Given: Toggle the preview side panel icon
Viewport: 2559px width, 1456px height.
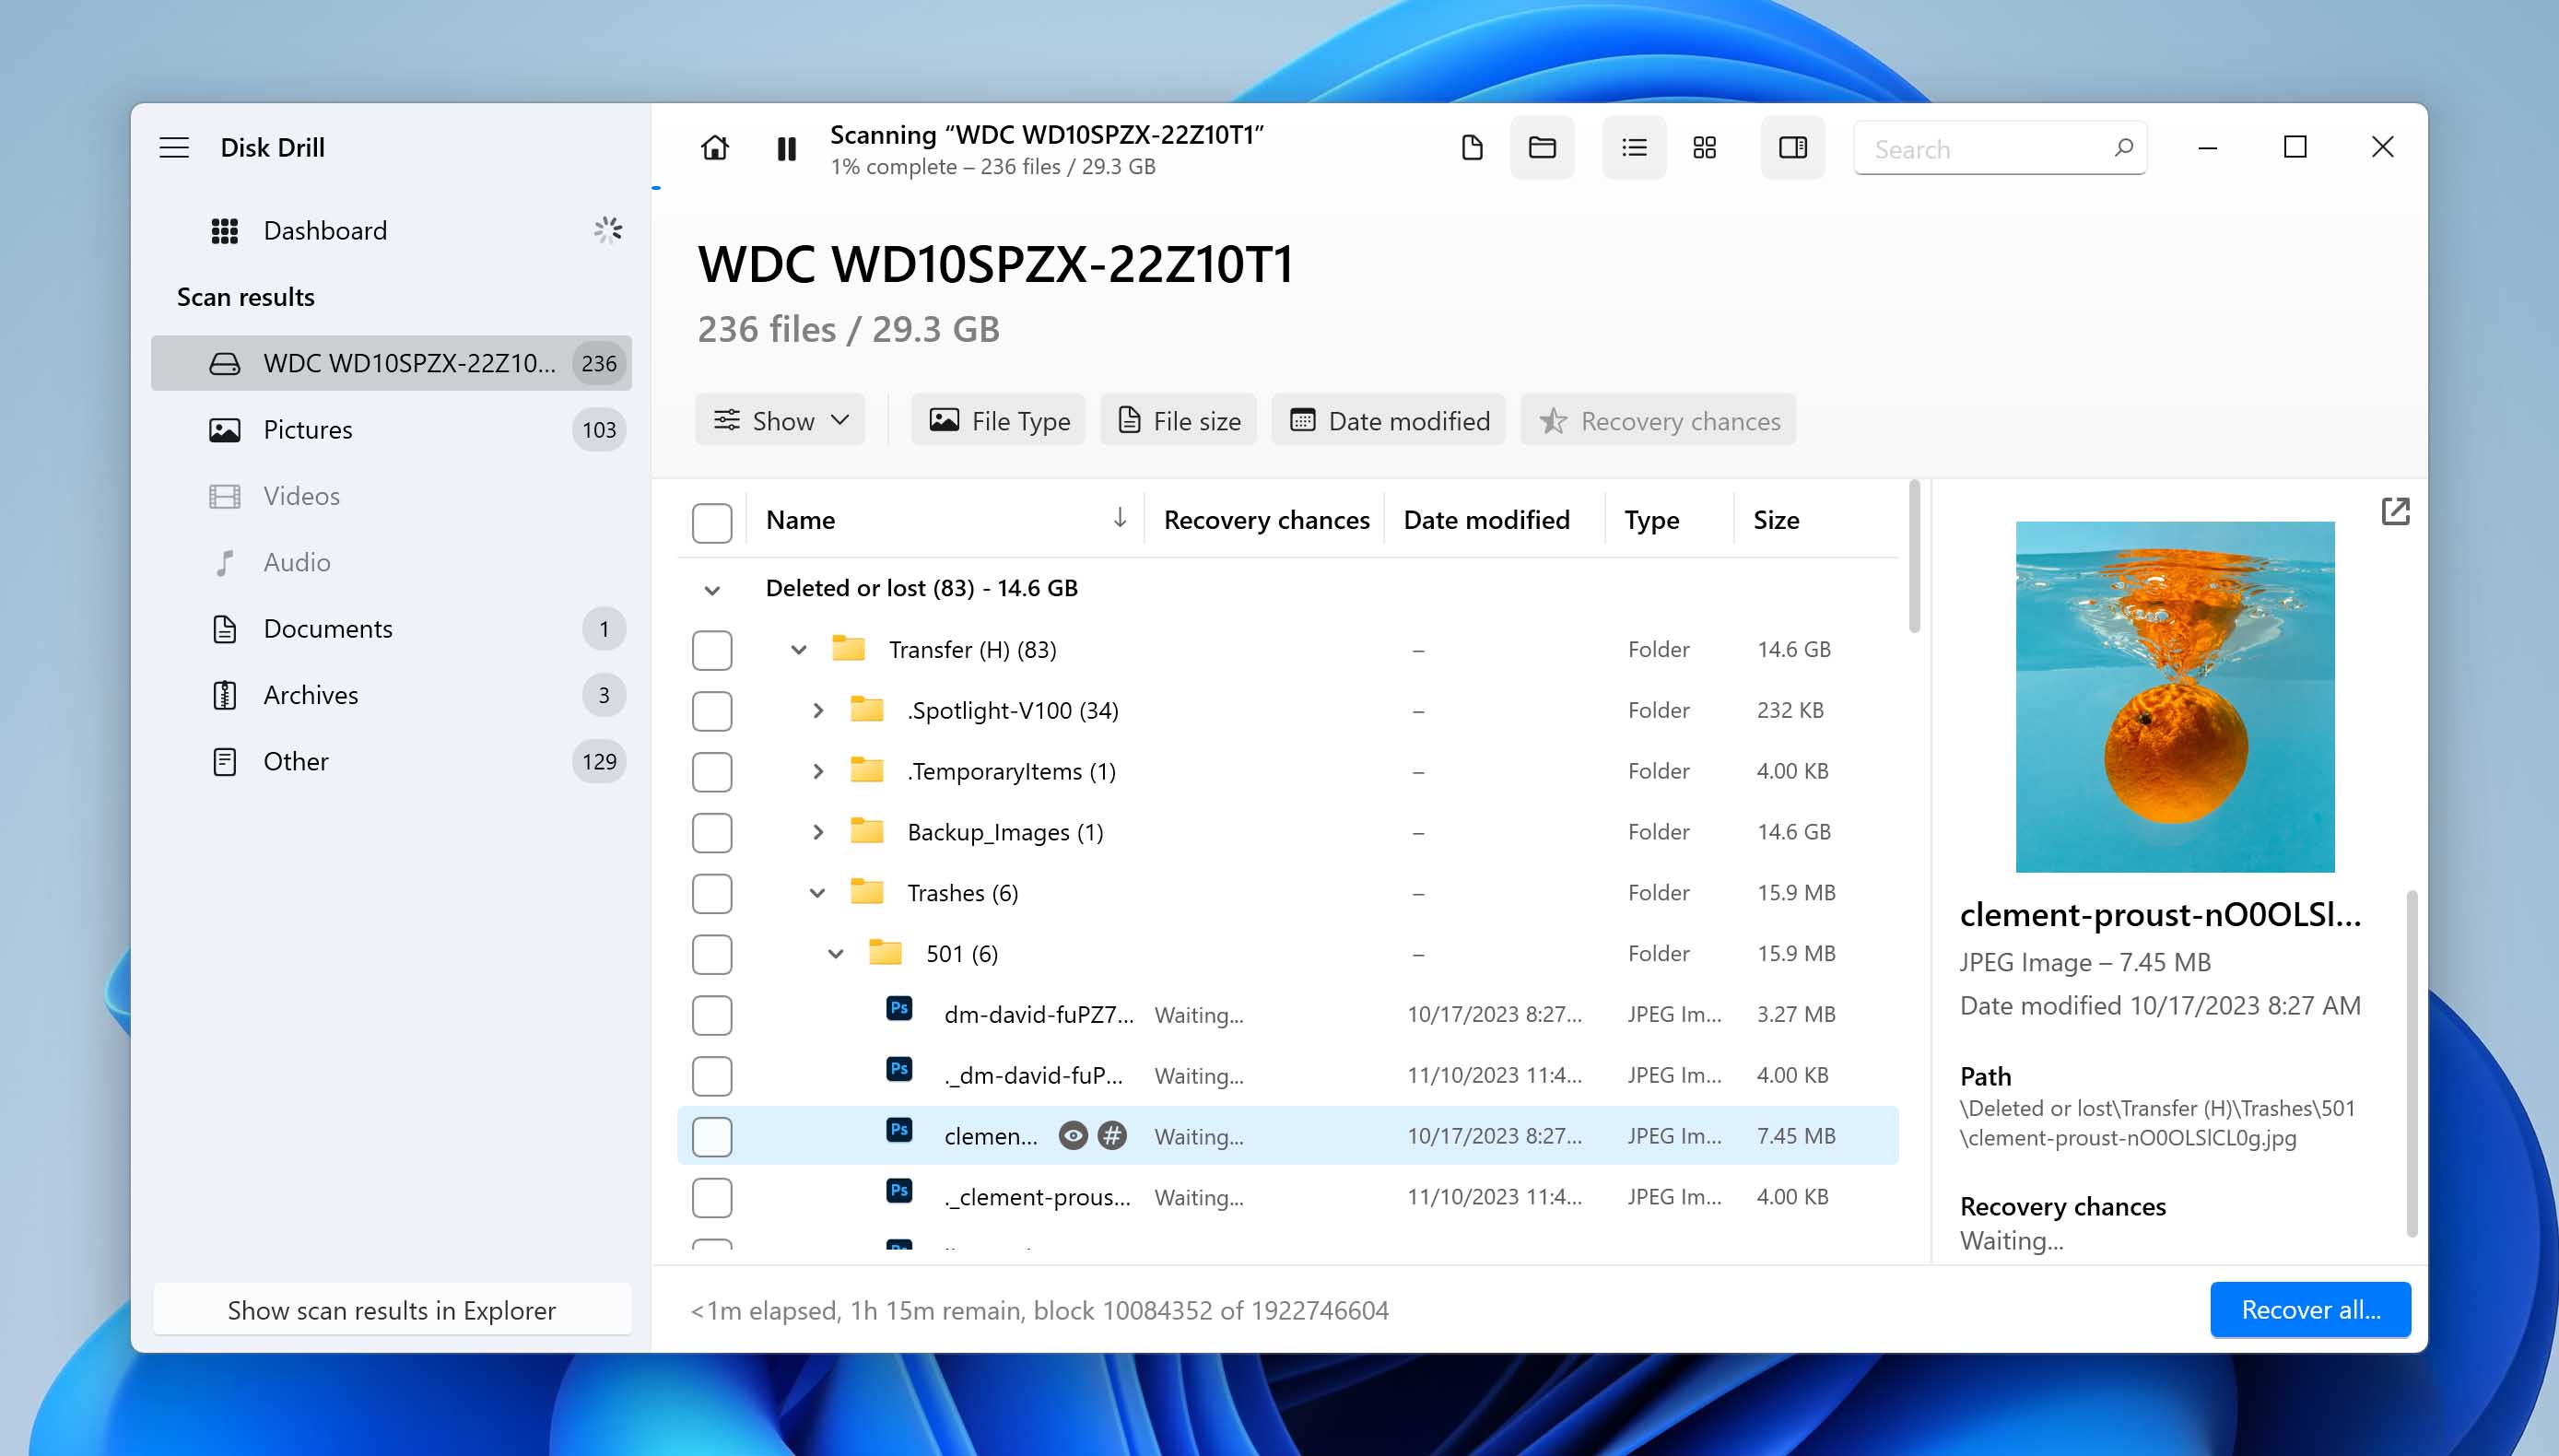Looking at the screenshot, I should [x=1792, y=148].
